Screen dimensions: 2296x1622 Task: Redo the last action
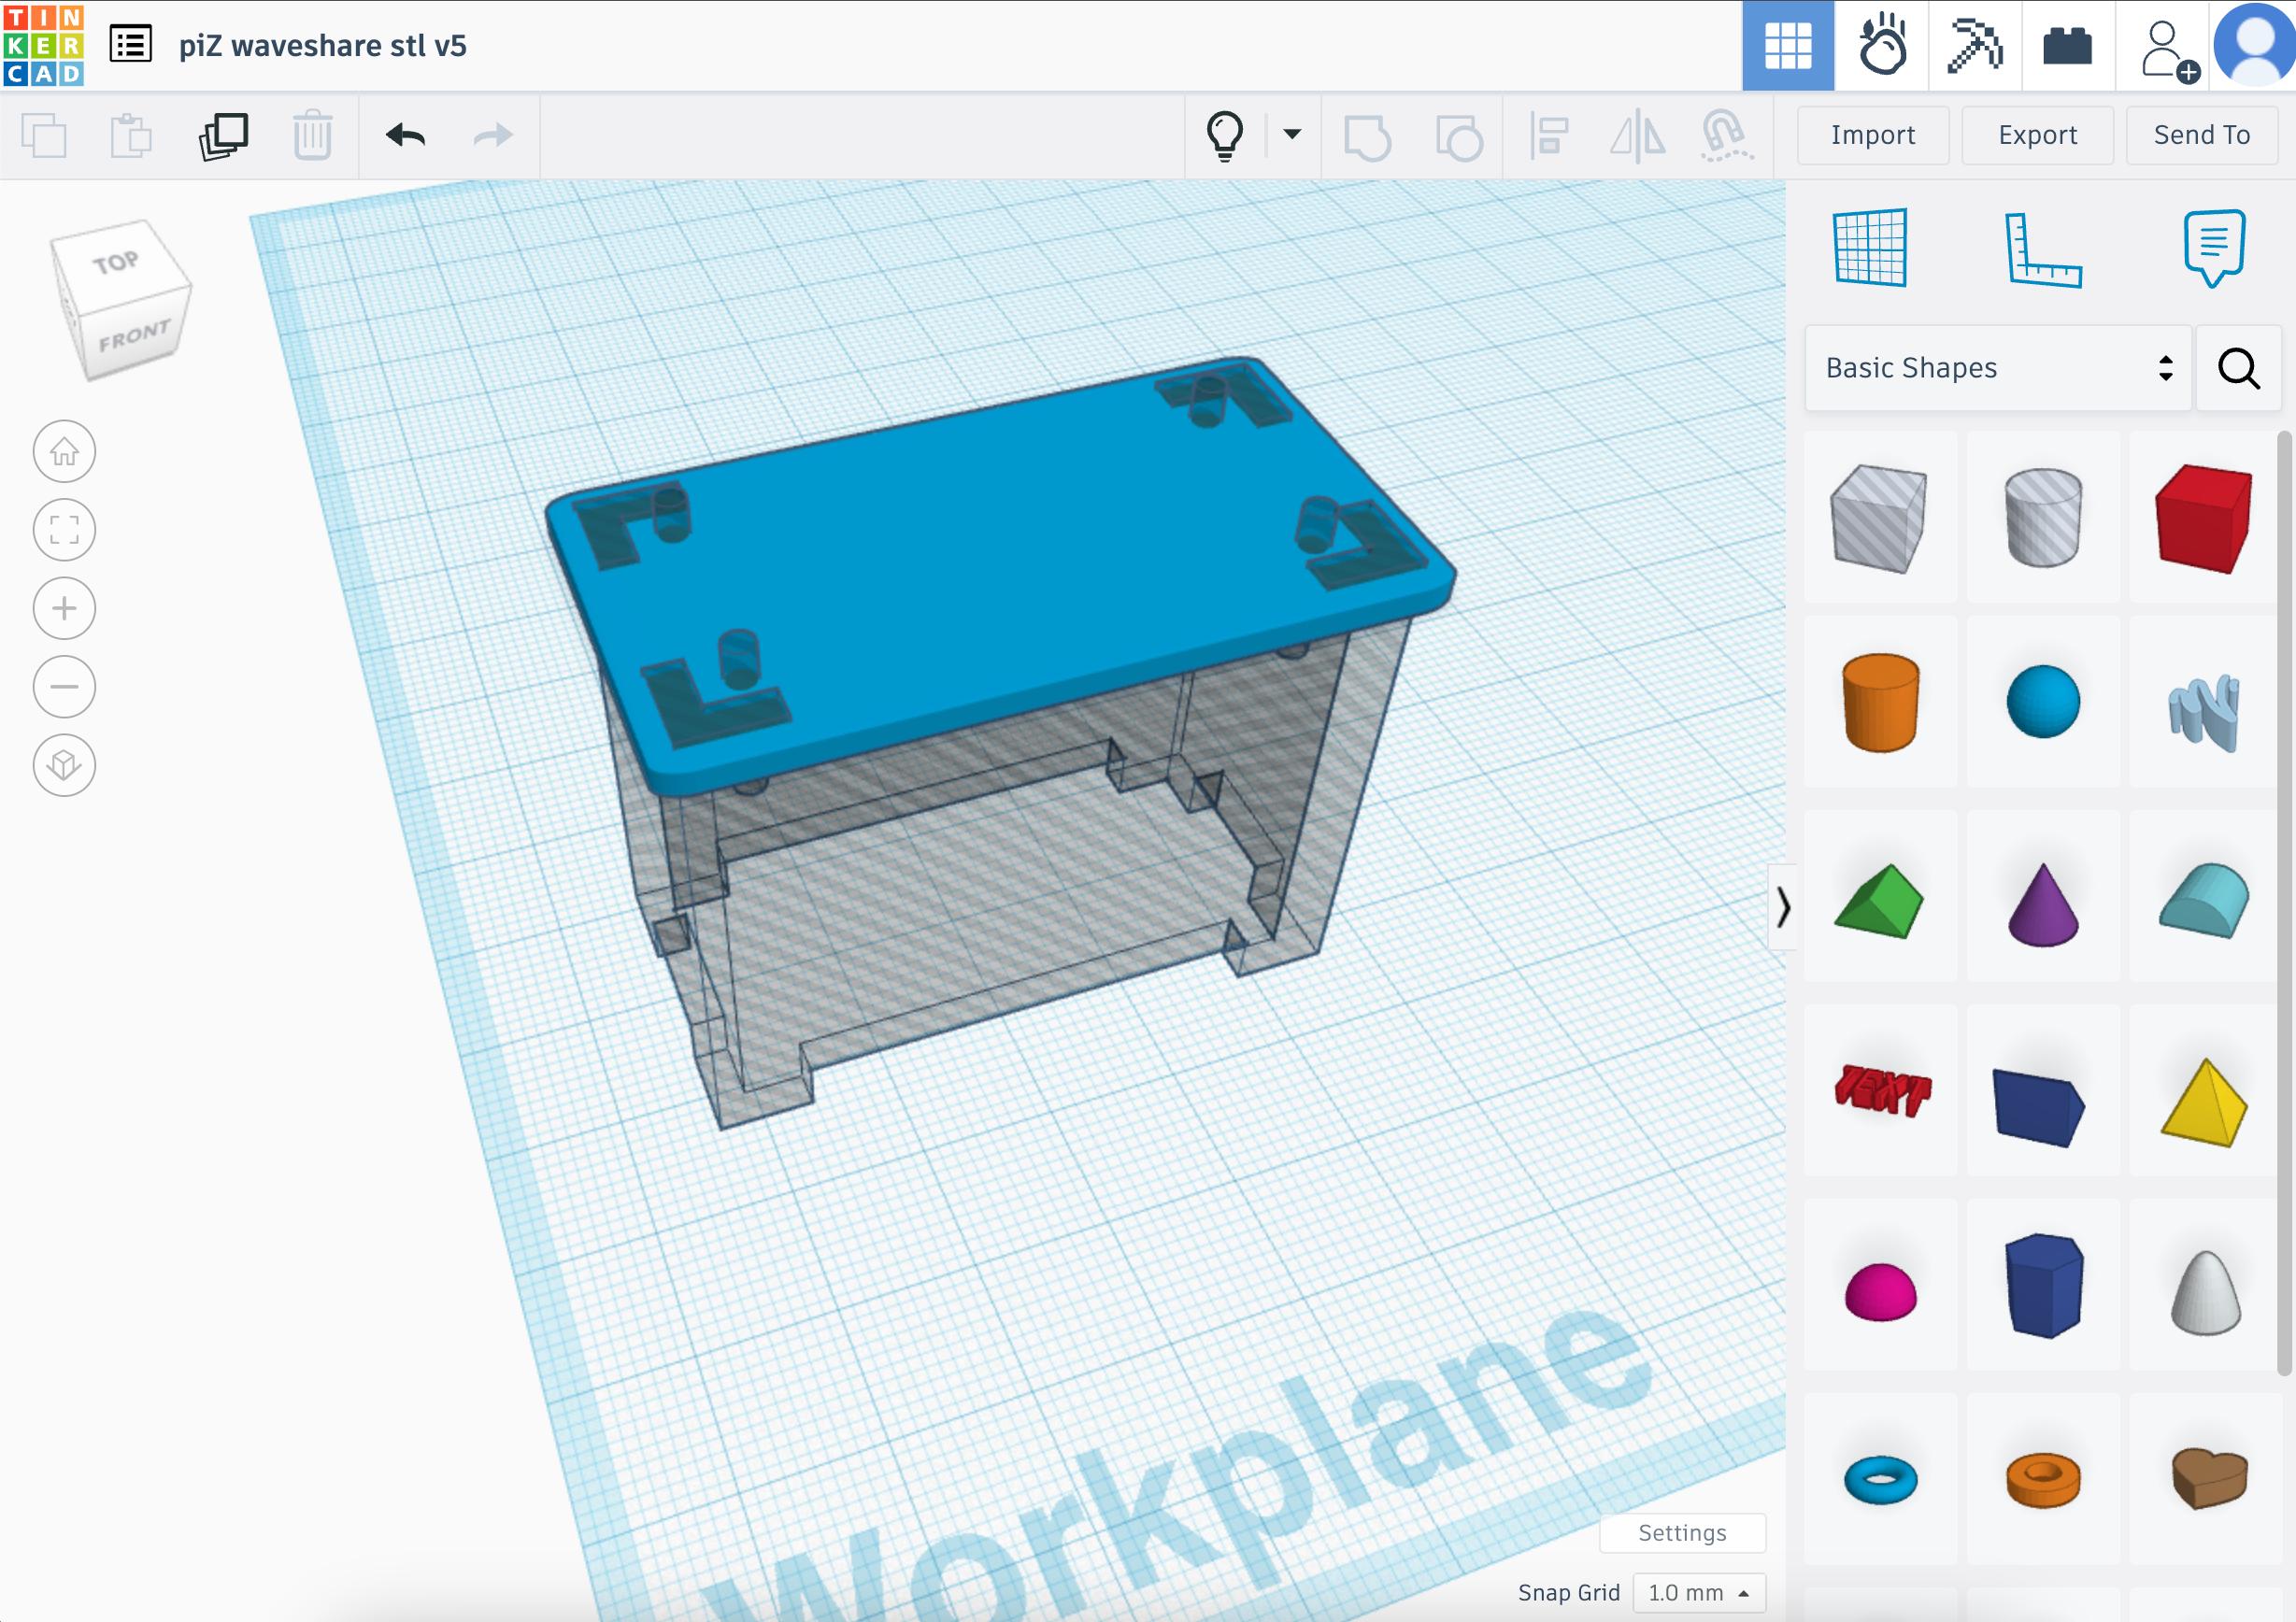[x=492, y=135]
